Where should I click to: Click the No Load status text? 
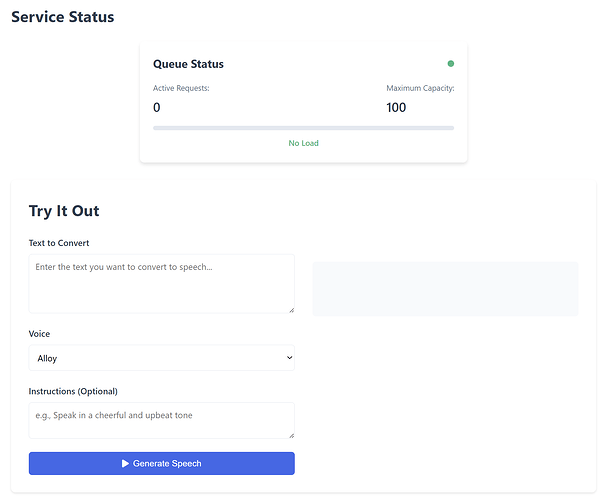(x=303, y=143)
